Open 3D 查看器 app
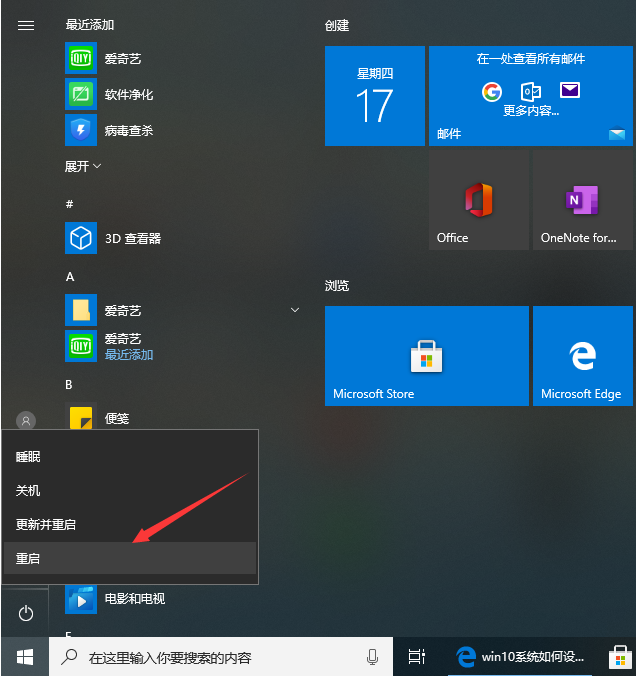The width and height of the screenshot is (636, 676). coord(80,238)
